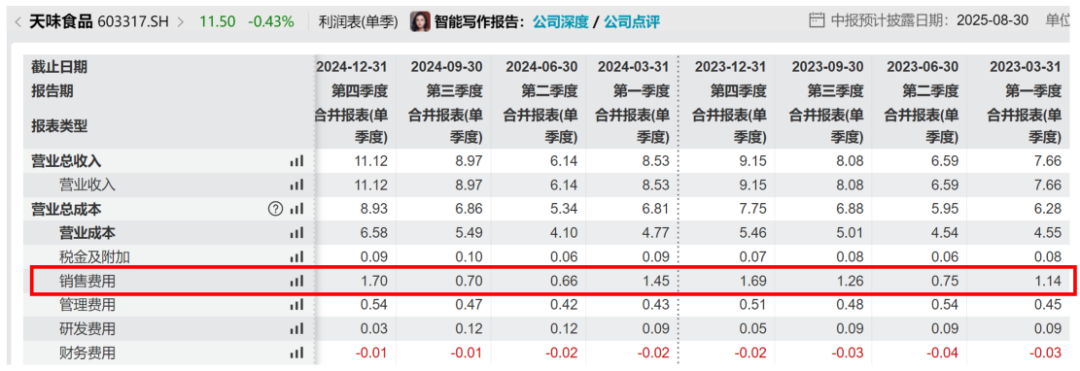The width and height of the screenshot is (1080, 371).
Task: Show chart icon for 财务费用 row
Action: click(x=296, y=353)
